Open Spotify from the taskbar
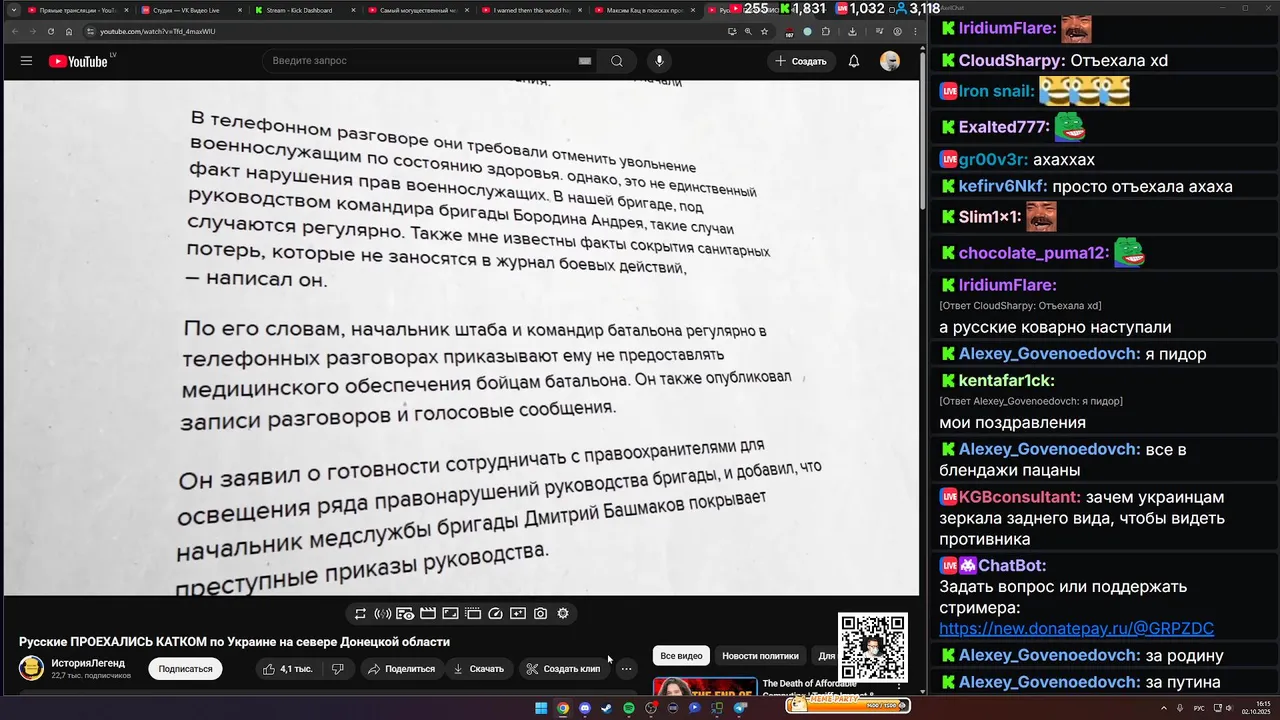This screenshot has height=720, width=1280. coord(629,708)
